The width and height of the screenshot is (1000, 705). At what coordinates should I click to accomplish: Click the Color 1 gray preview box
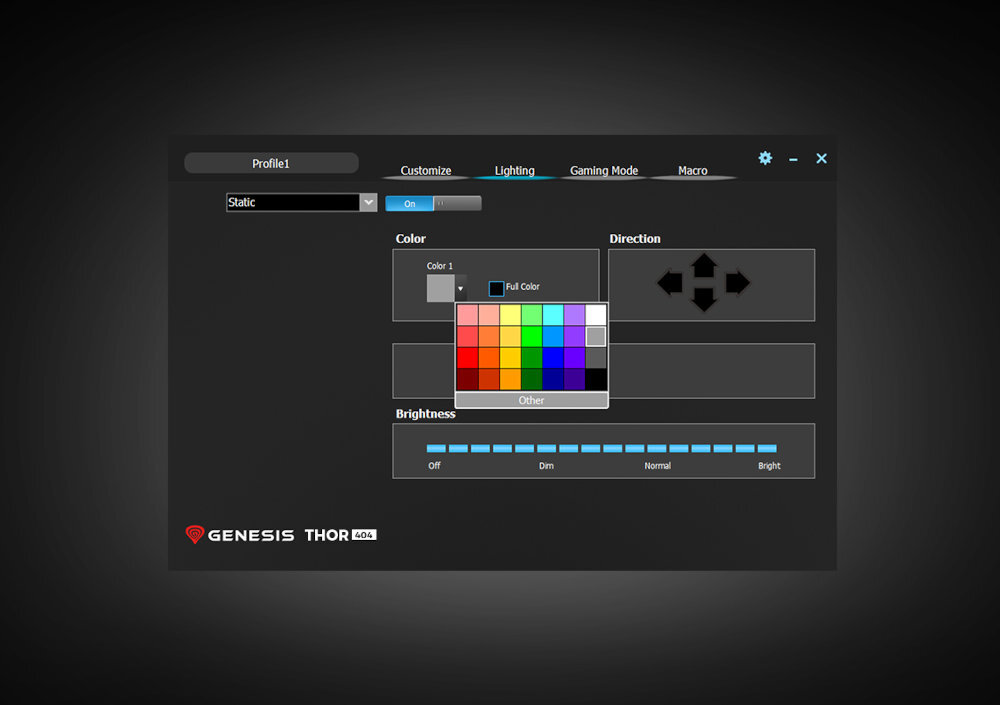(x=440, y=288)
